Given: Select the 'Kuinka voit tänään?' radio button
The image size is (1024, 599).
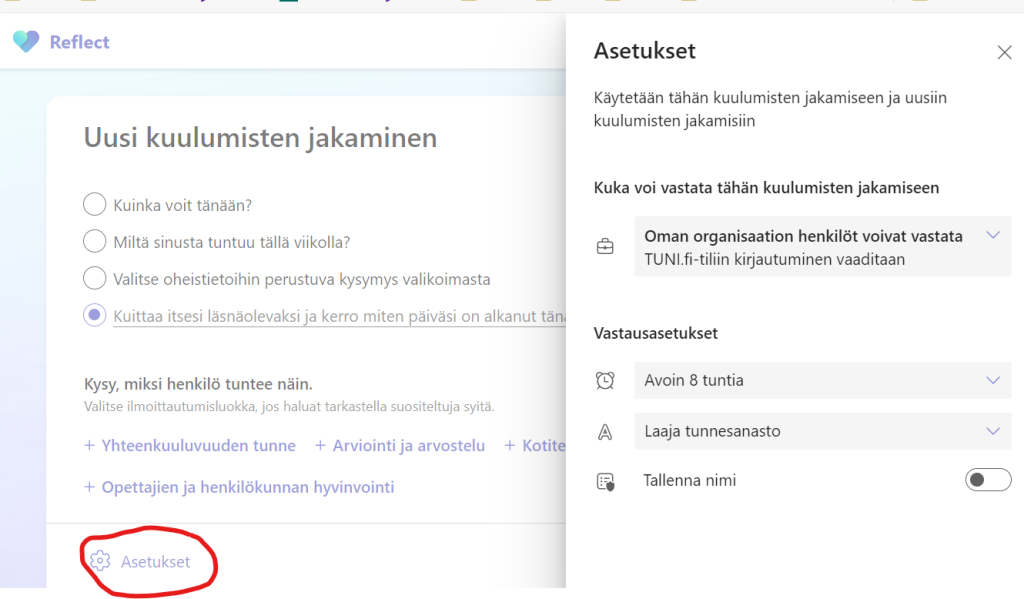Looking at the screenshot, I should (x=95, y=205).
